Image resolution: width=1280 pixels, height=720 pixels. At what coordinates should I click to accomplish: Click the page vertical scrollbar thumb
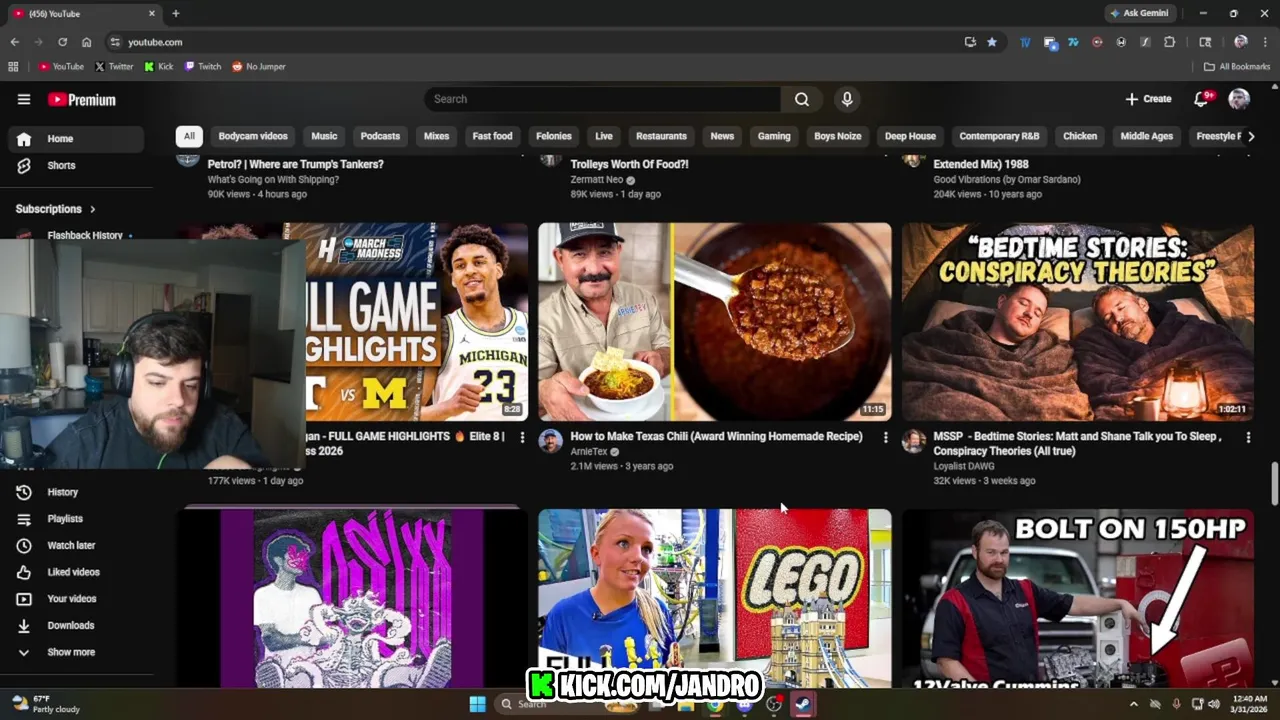click(1274, 485)
